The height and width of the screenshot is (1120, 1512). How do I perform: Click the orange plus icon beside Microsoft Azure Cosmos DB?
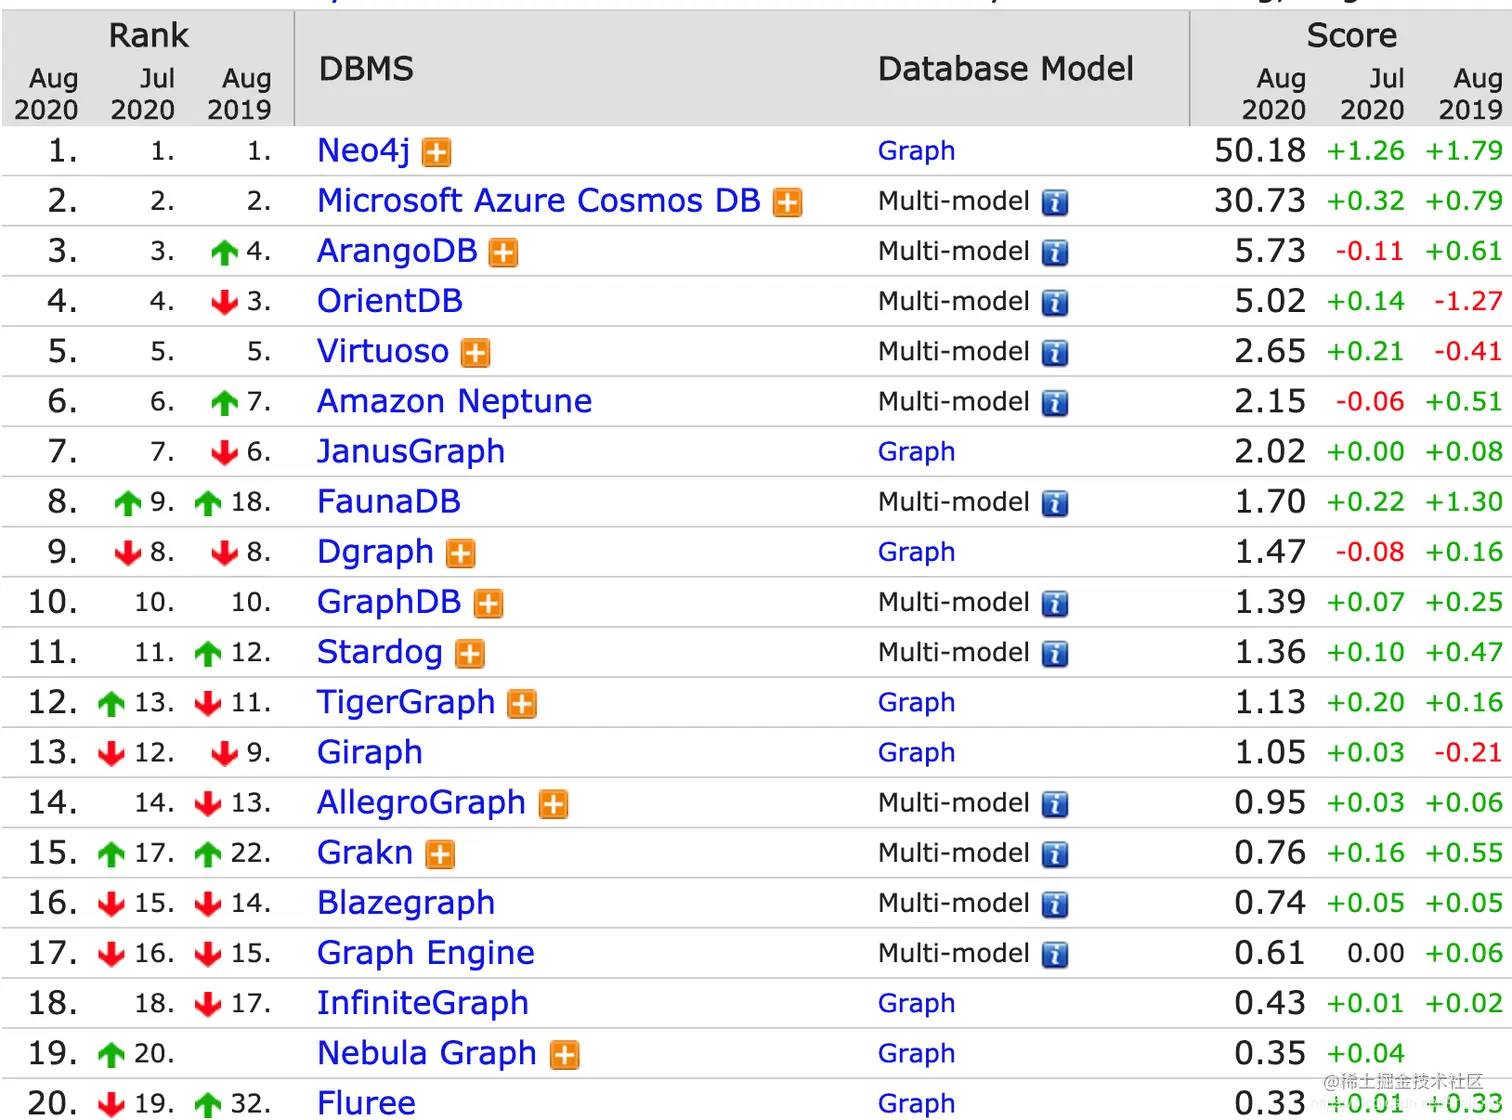click(788, 203)
